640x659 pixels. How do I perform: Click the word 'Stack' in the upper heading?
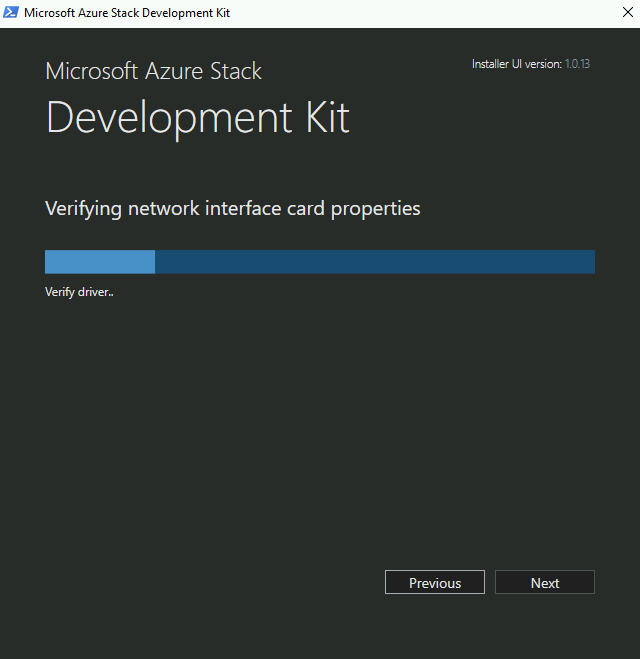pyautogui.click(x=236, y=71)
